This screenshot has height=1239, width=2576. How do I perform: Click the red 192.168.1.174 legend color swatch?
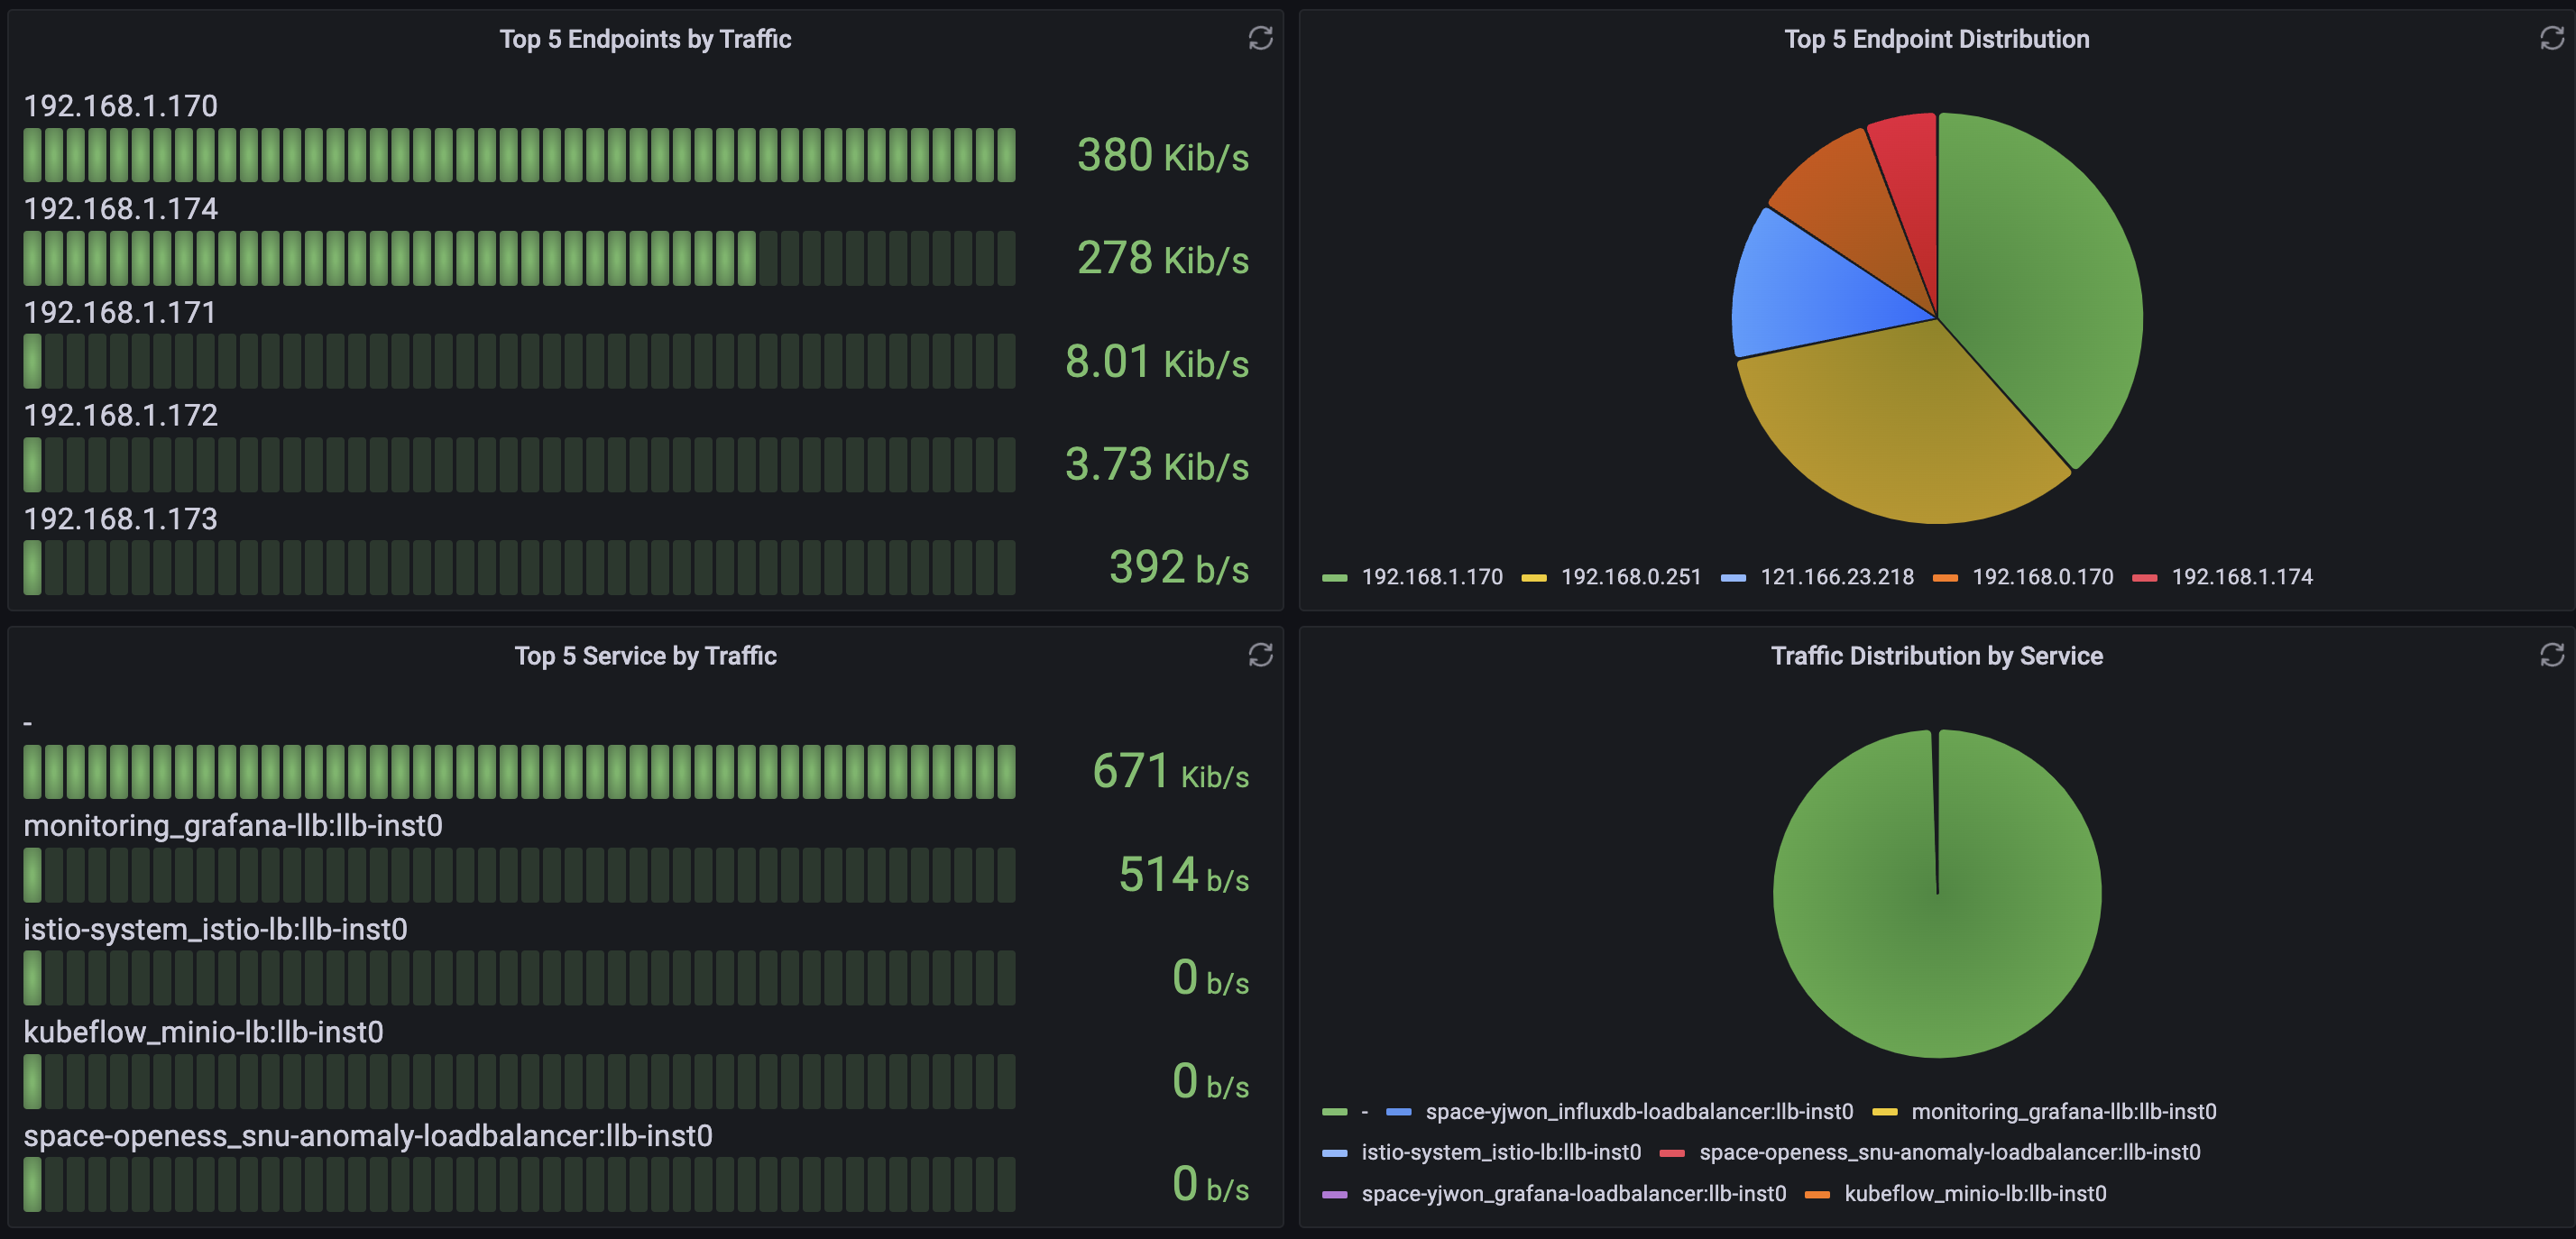[2144, 578]
